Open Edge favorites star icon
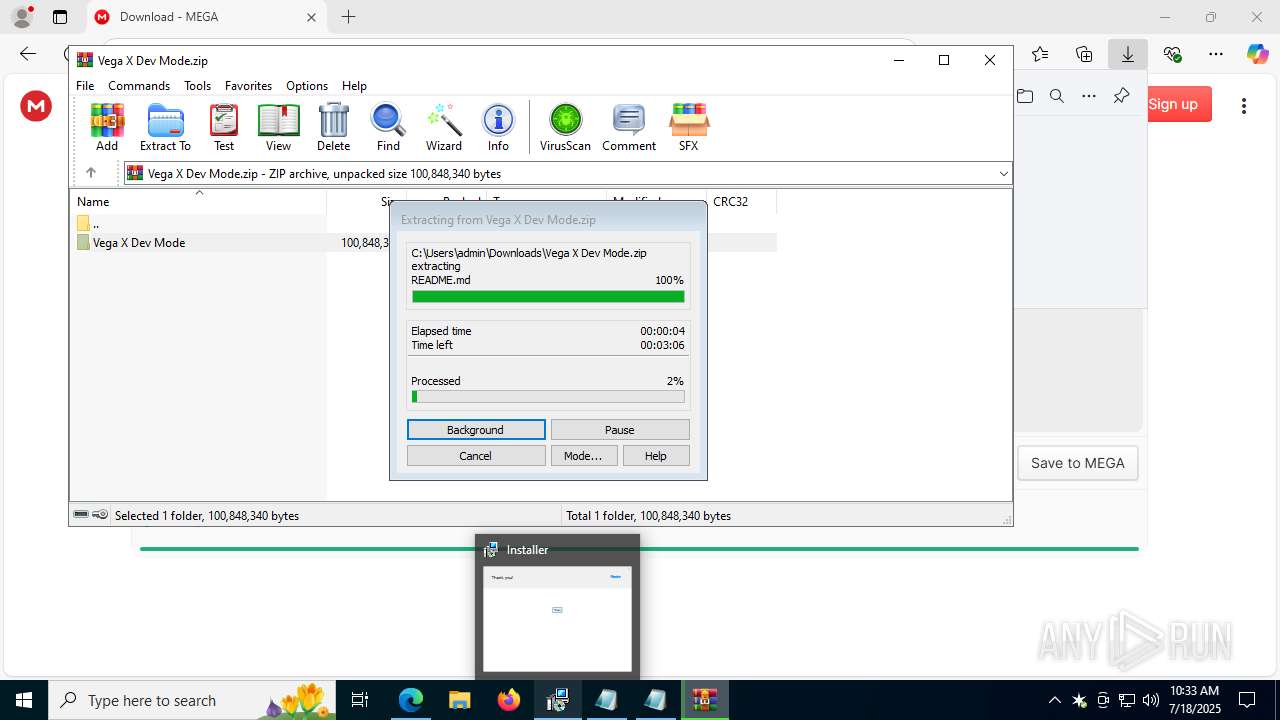1280x720 pixels. tap(1040, 54)
